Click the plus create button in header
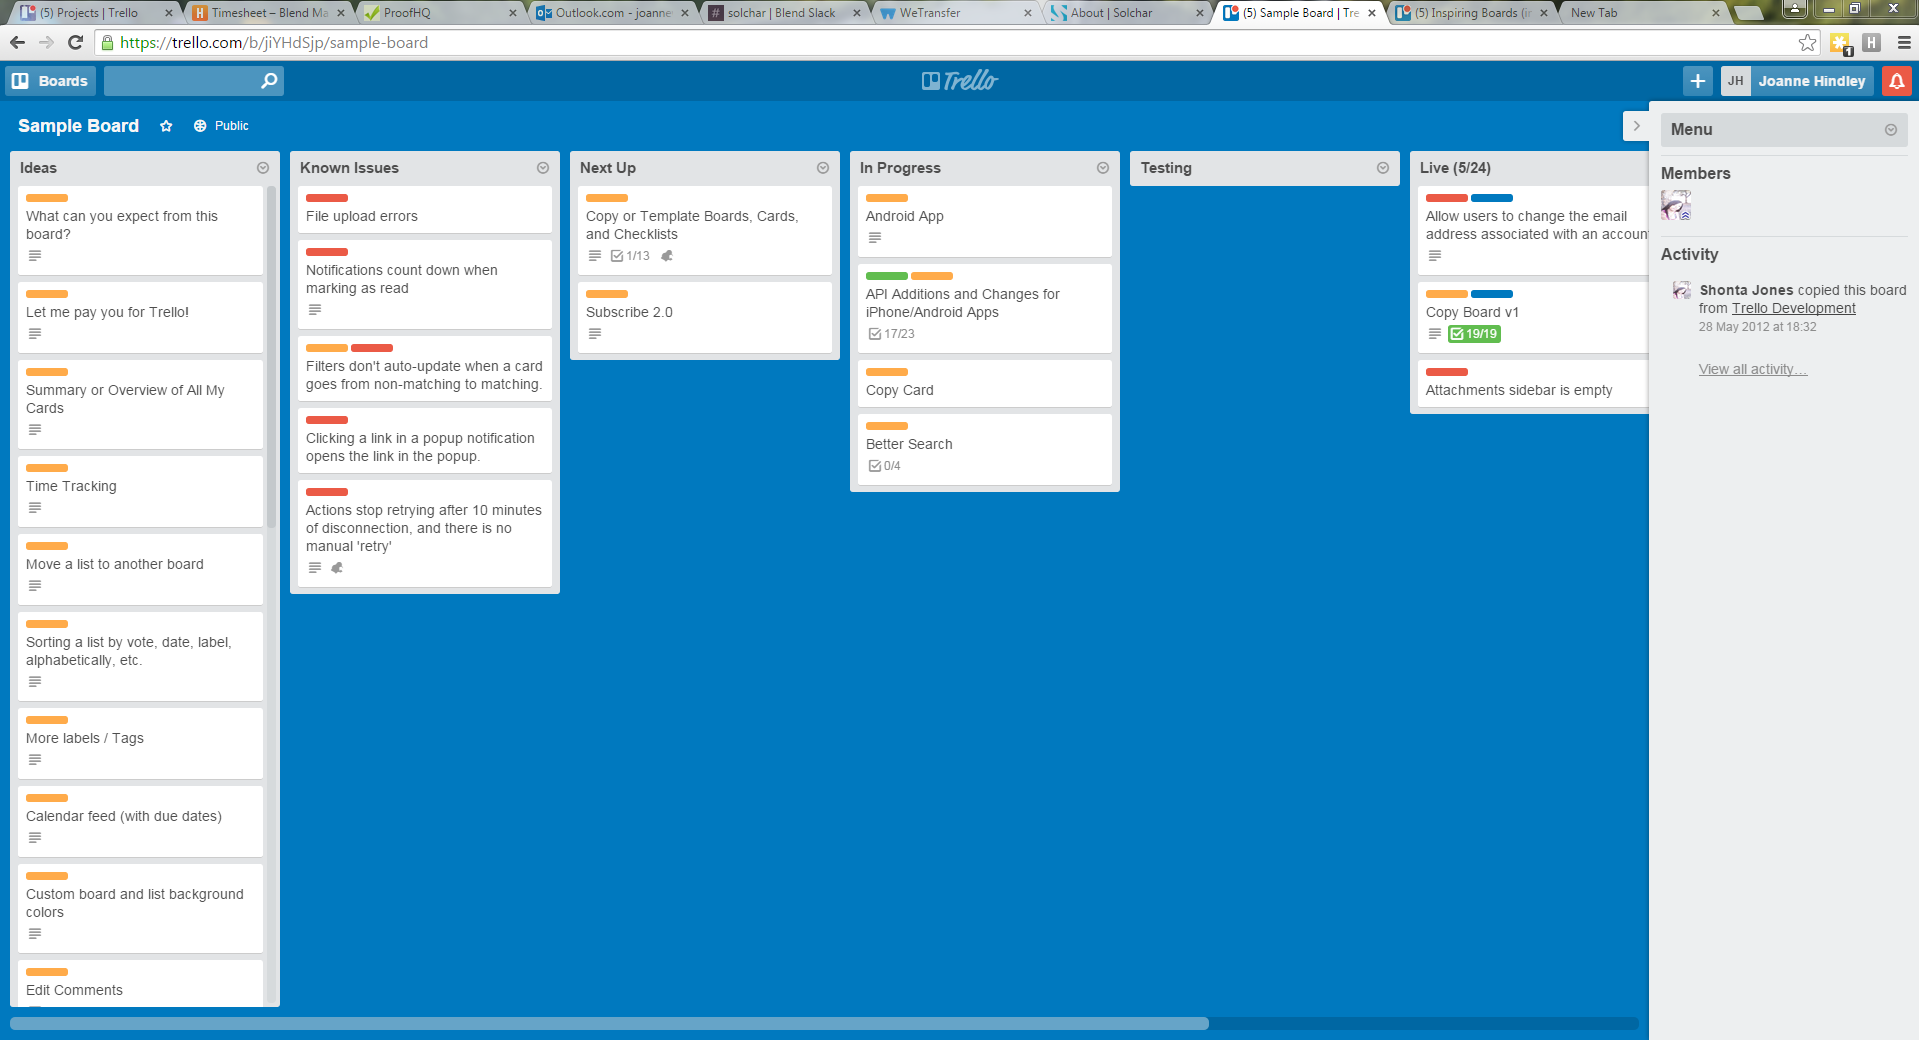The width and height of the screenshot is (1919, 1040). click(1698, 81)
